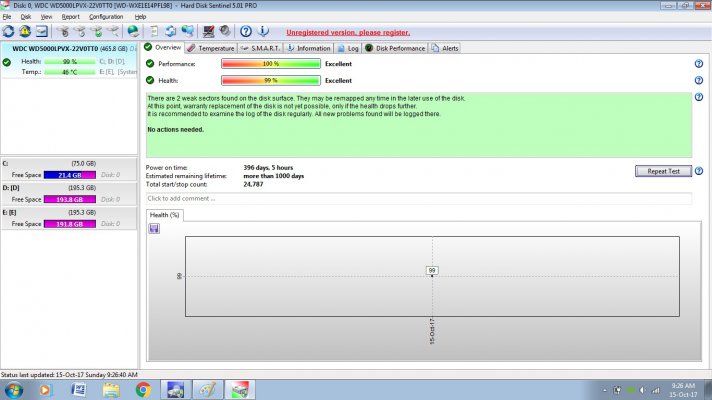The width and height of the screenshot is (712, 400).
Task: Open the Configuration menu
Action: point(106,17)
